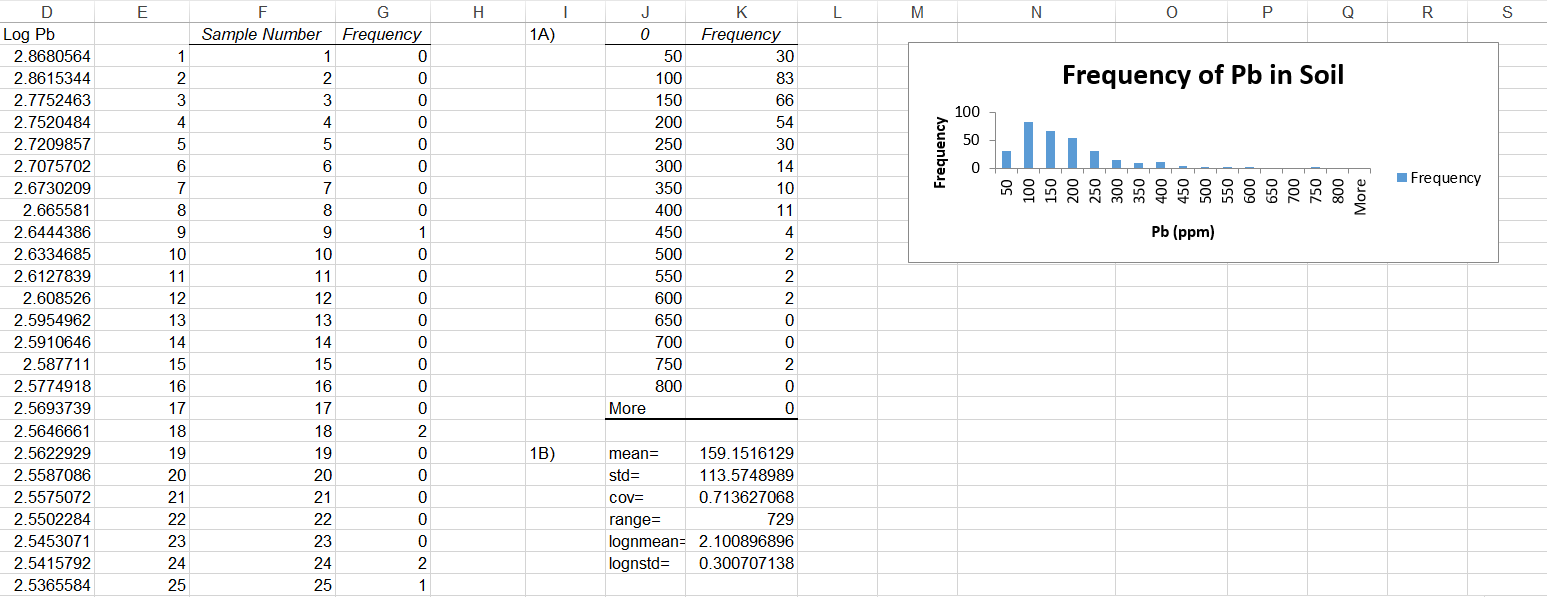Select the Pb (ppm) horizontal axis title

[x=1181, y=232]
